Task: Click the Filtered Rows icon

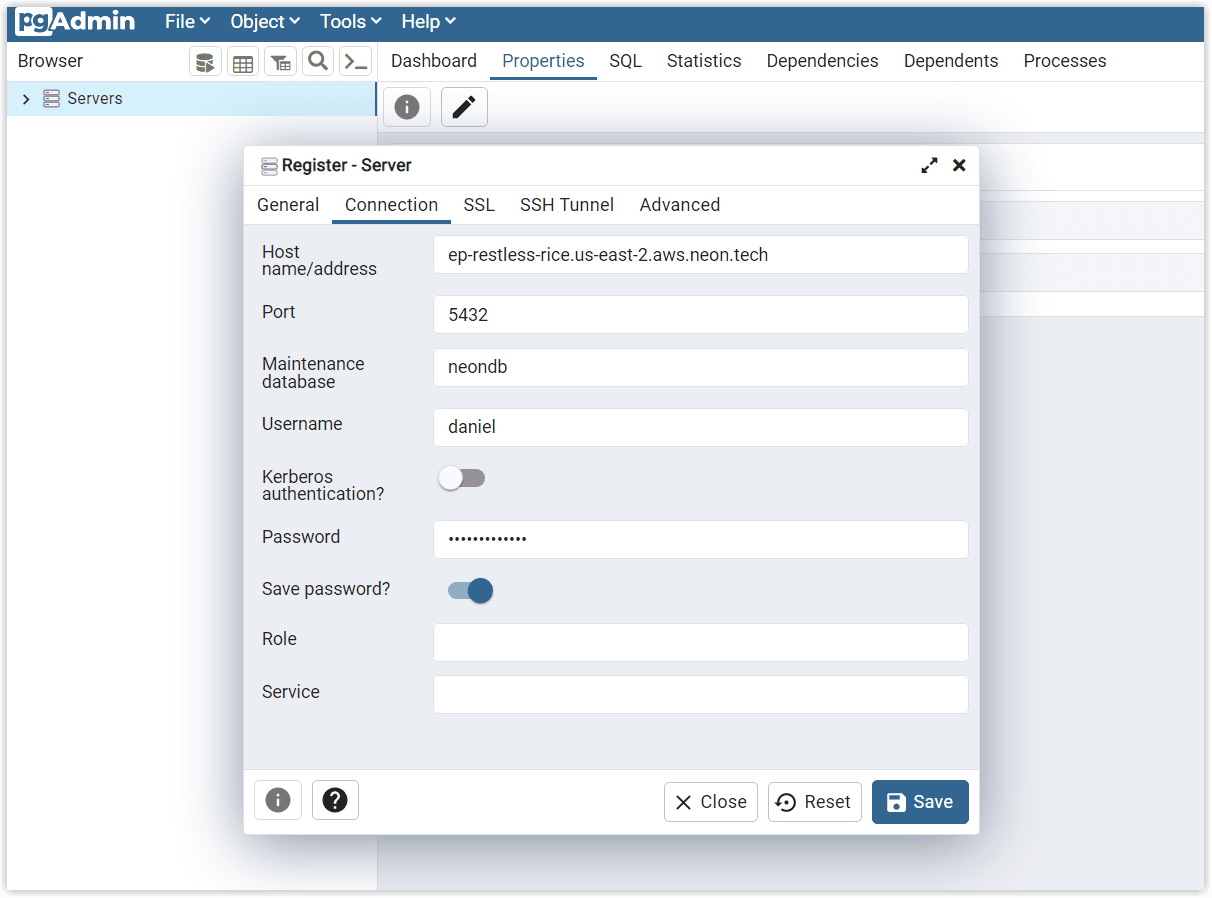Action: point(280,62)
